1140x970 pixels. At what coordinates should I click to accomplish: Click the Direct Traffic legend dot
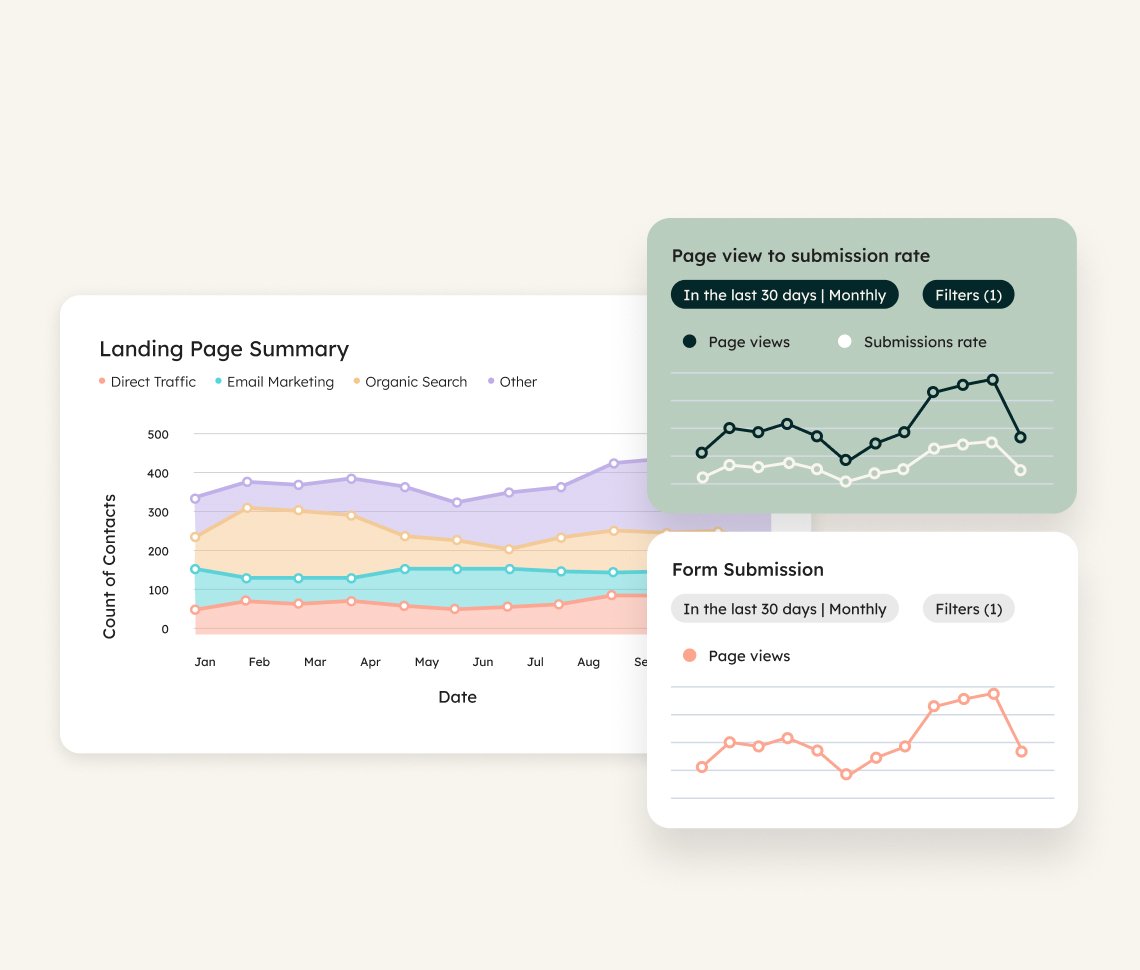coord(102,382)
